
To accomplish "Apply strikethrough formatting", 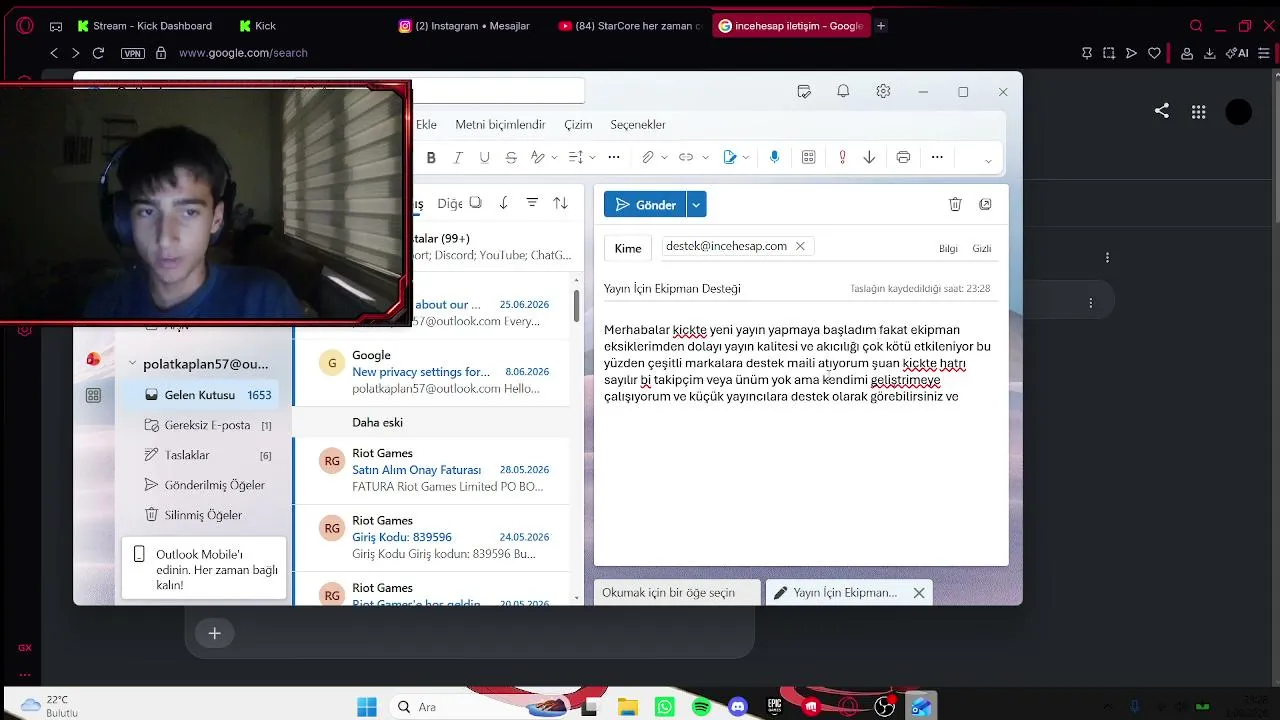I will (511, 157).
